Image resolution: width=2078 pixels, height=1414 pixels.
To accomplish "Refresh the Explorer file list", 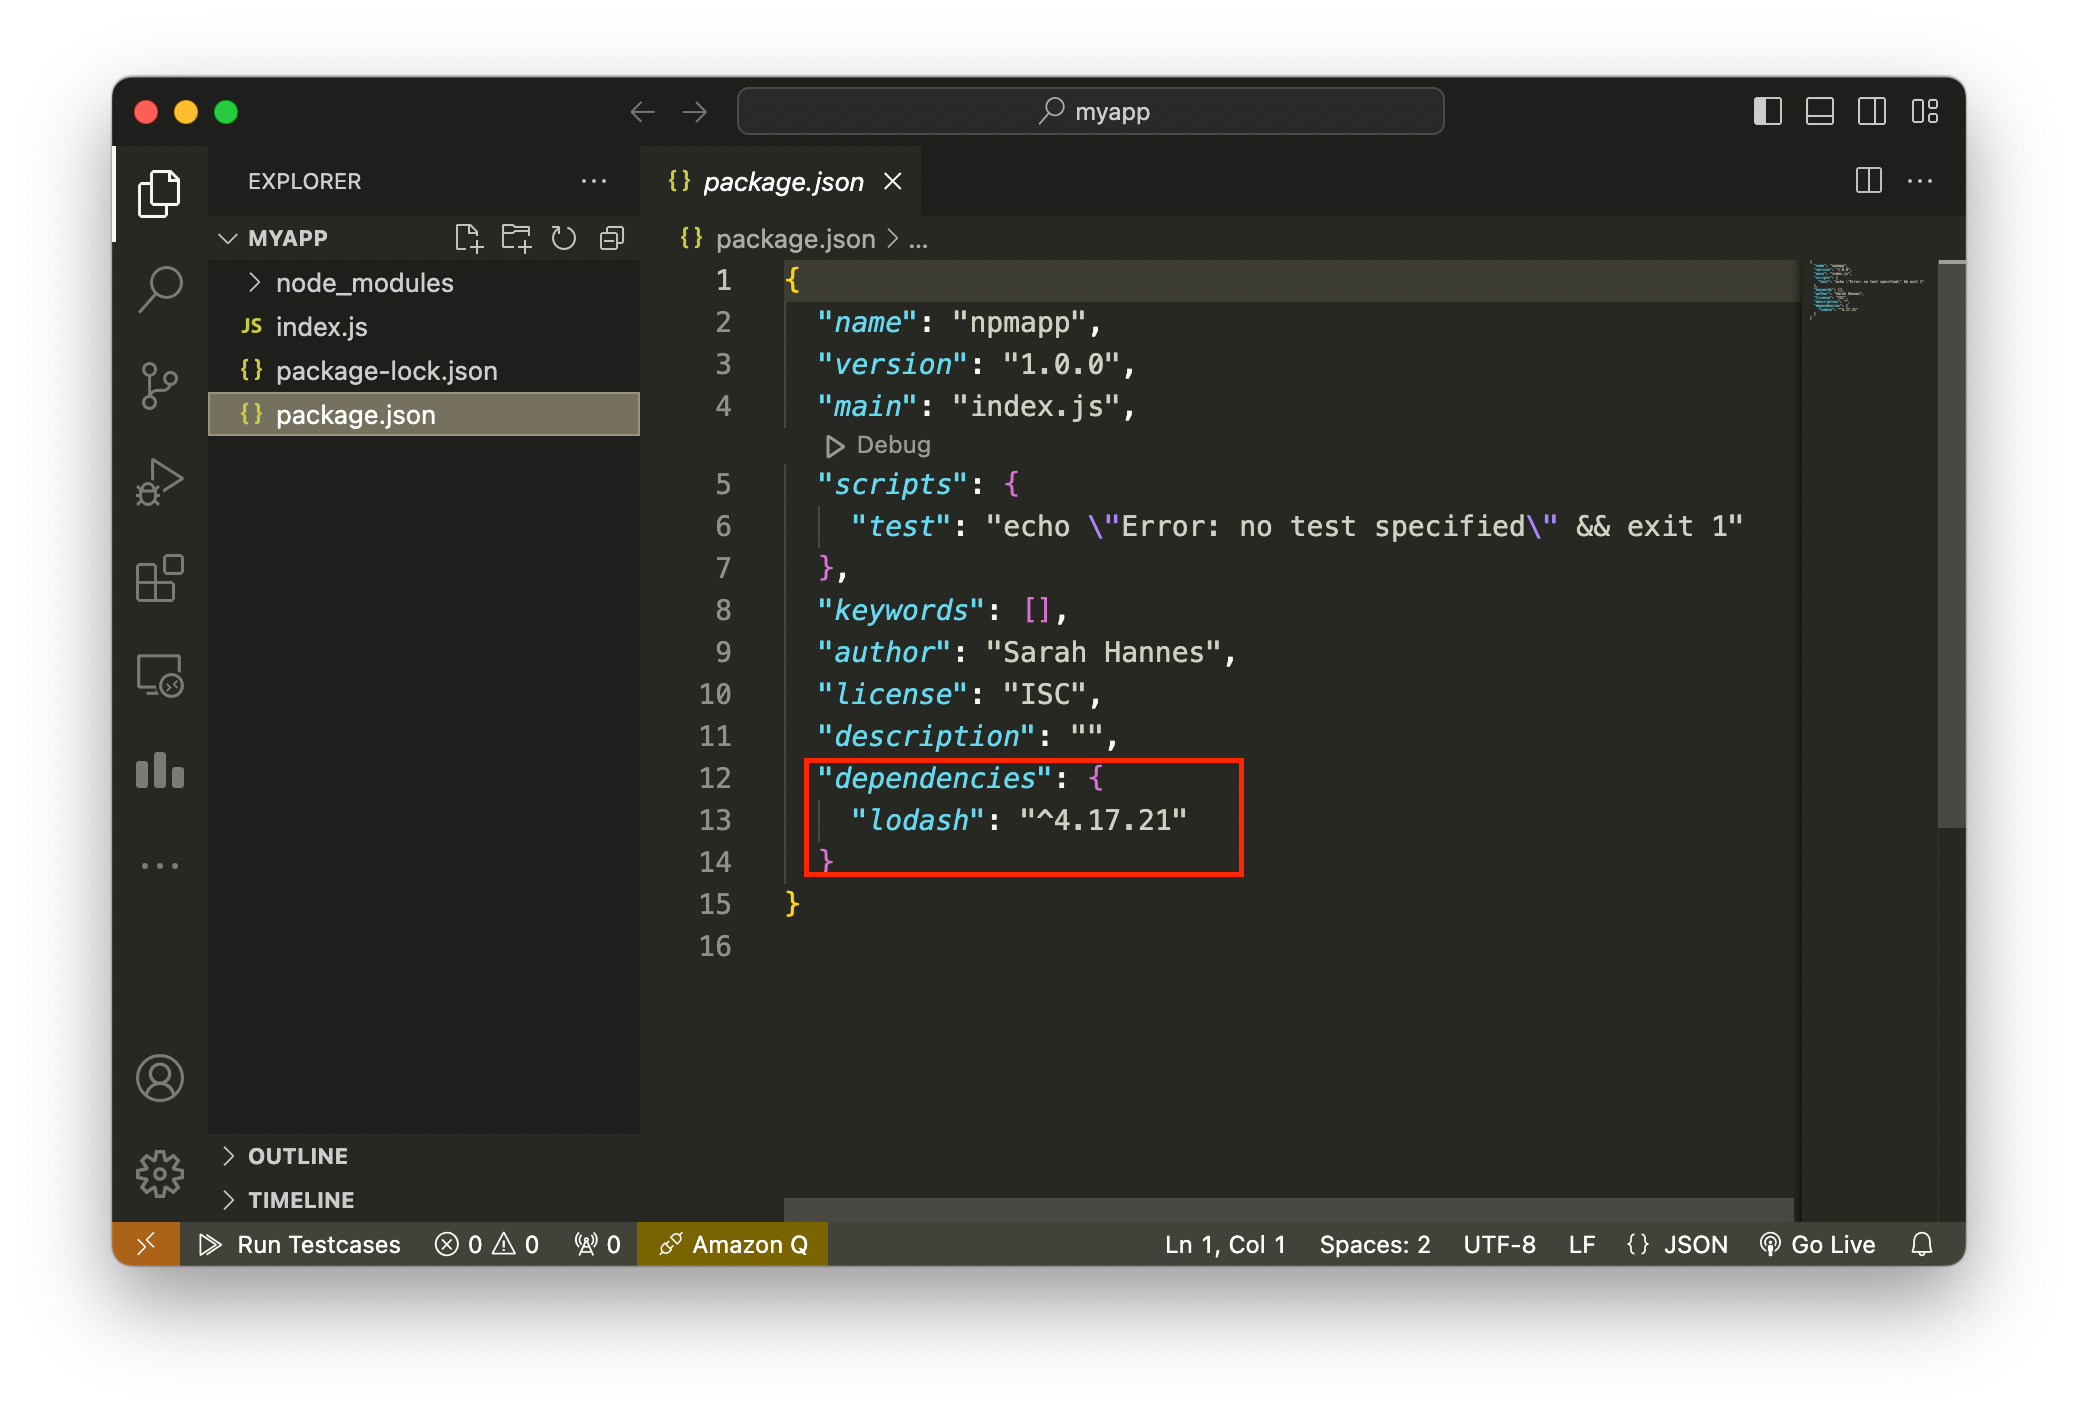I will tap(564, 238).
